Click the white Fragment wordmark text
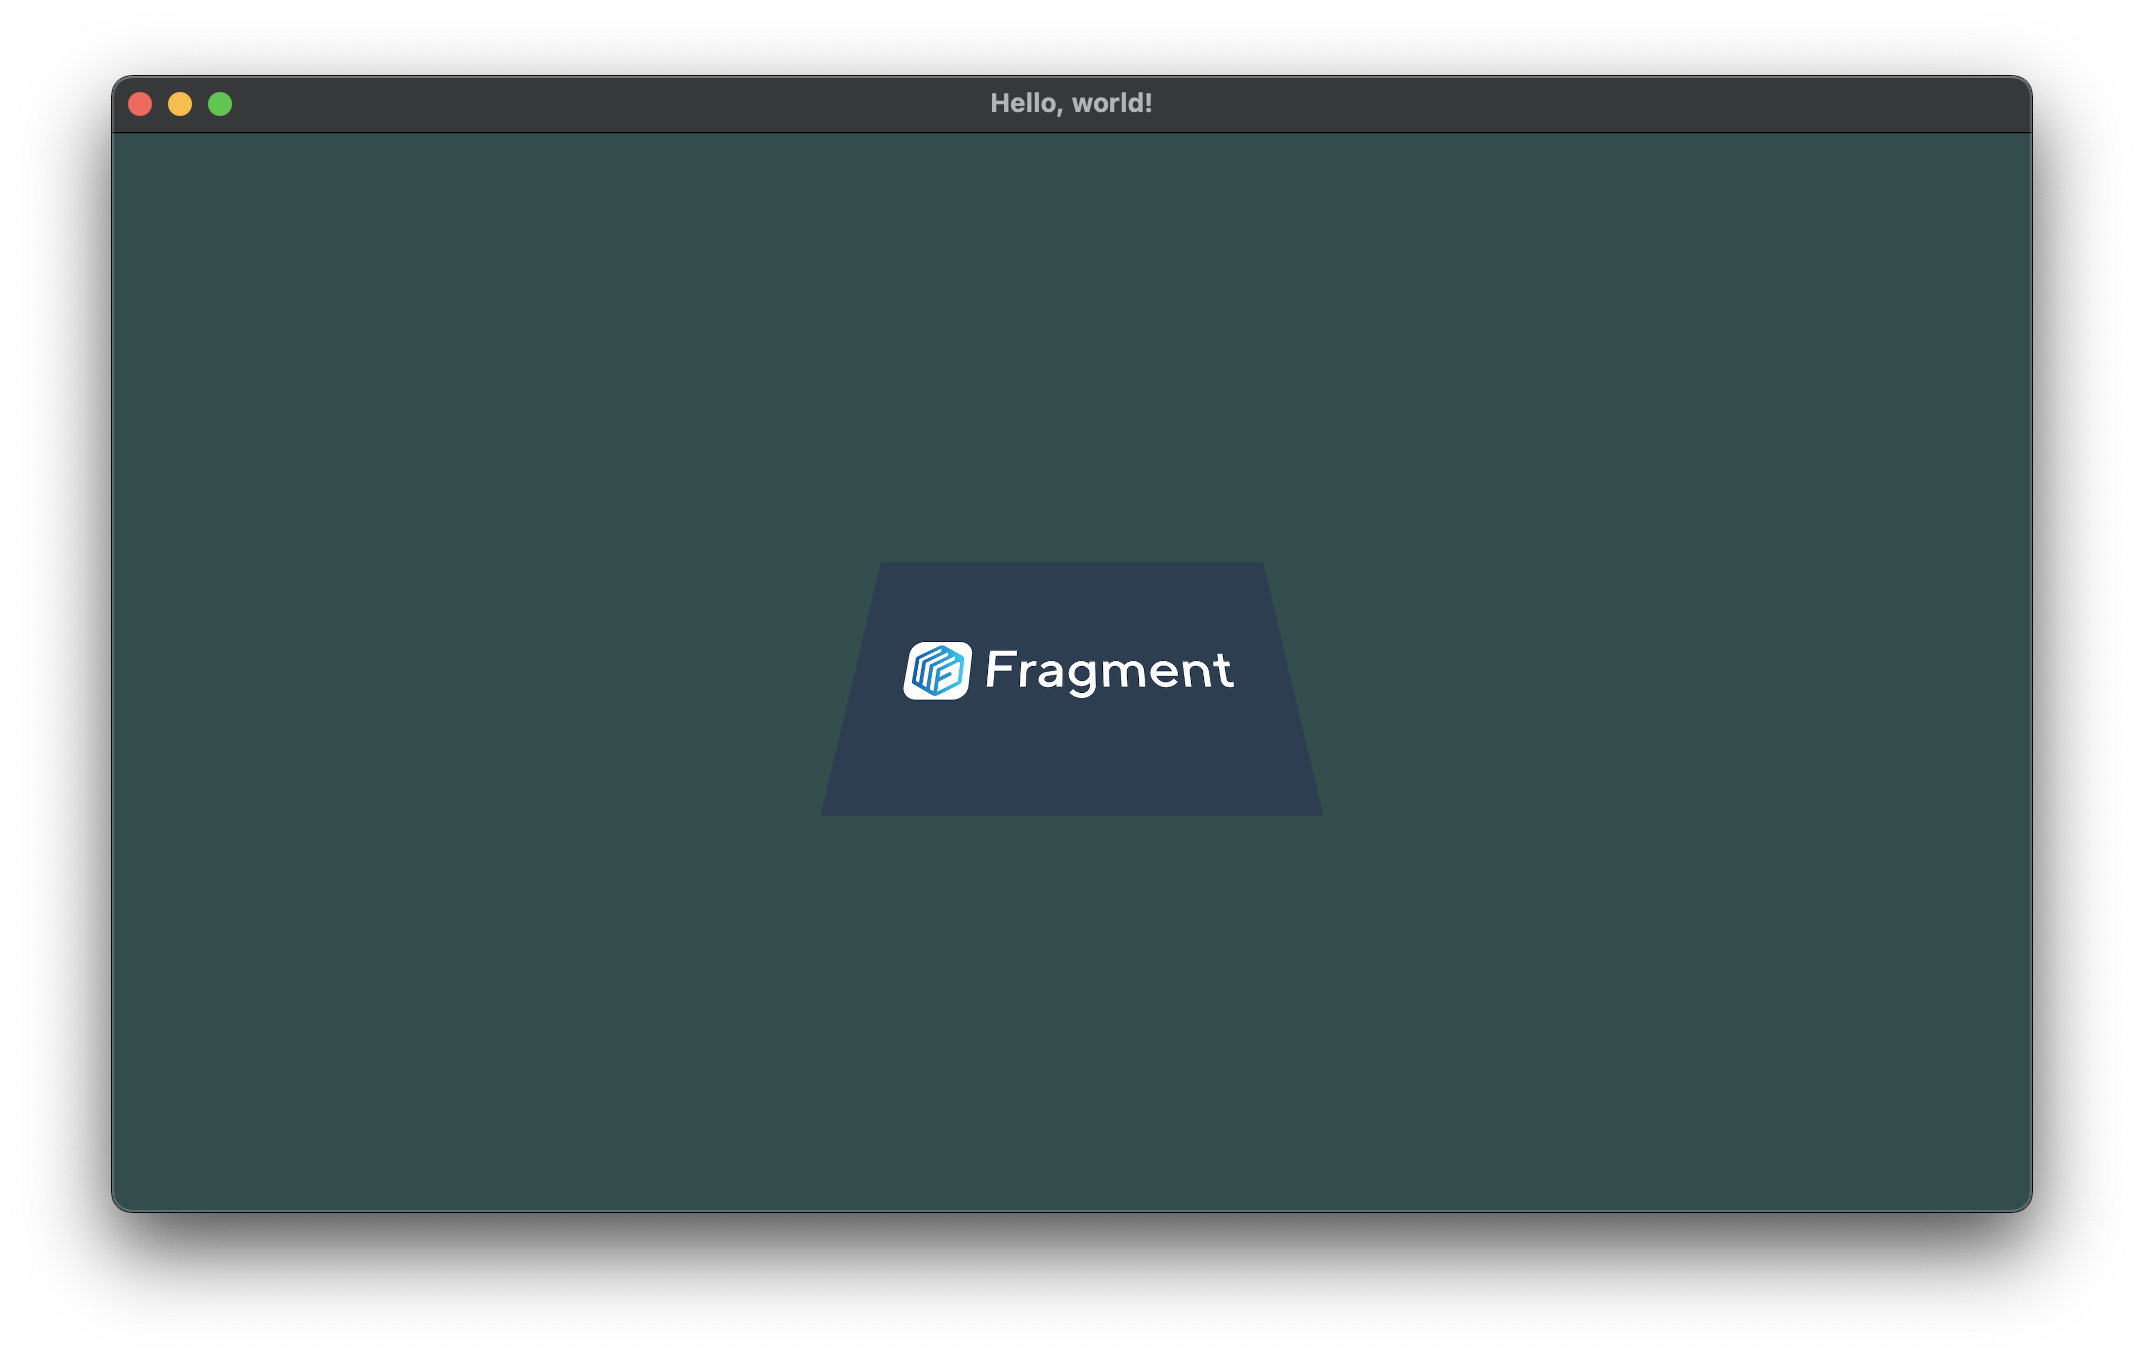 coord(1108,670)
